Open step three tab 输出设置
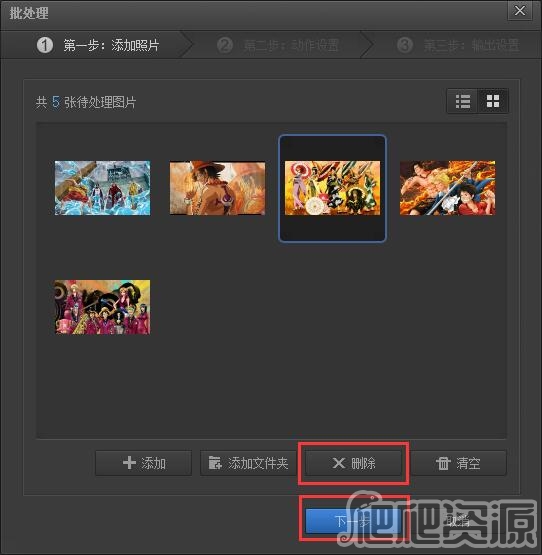This screenshot has width=542, height=555. pyautogui.click(x=458, y=45)
